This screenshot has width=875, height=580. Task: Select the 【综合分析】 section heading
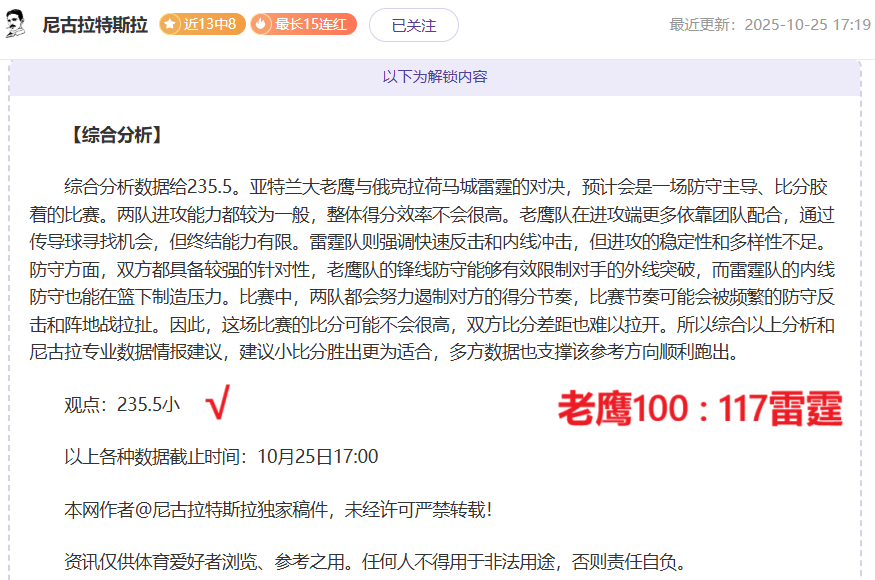(x=116, y=135)
